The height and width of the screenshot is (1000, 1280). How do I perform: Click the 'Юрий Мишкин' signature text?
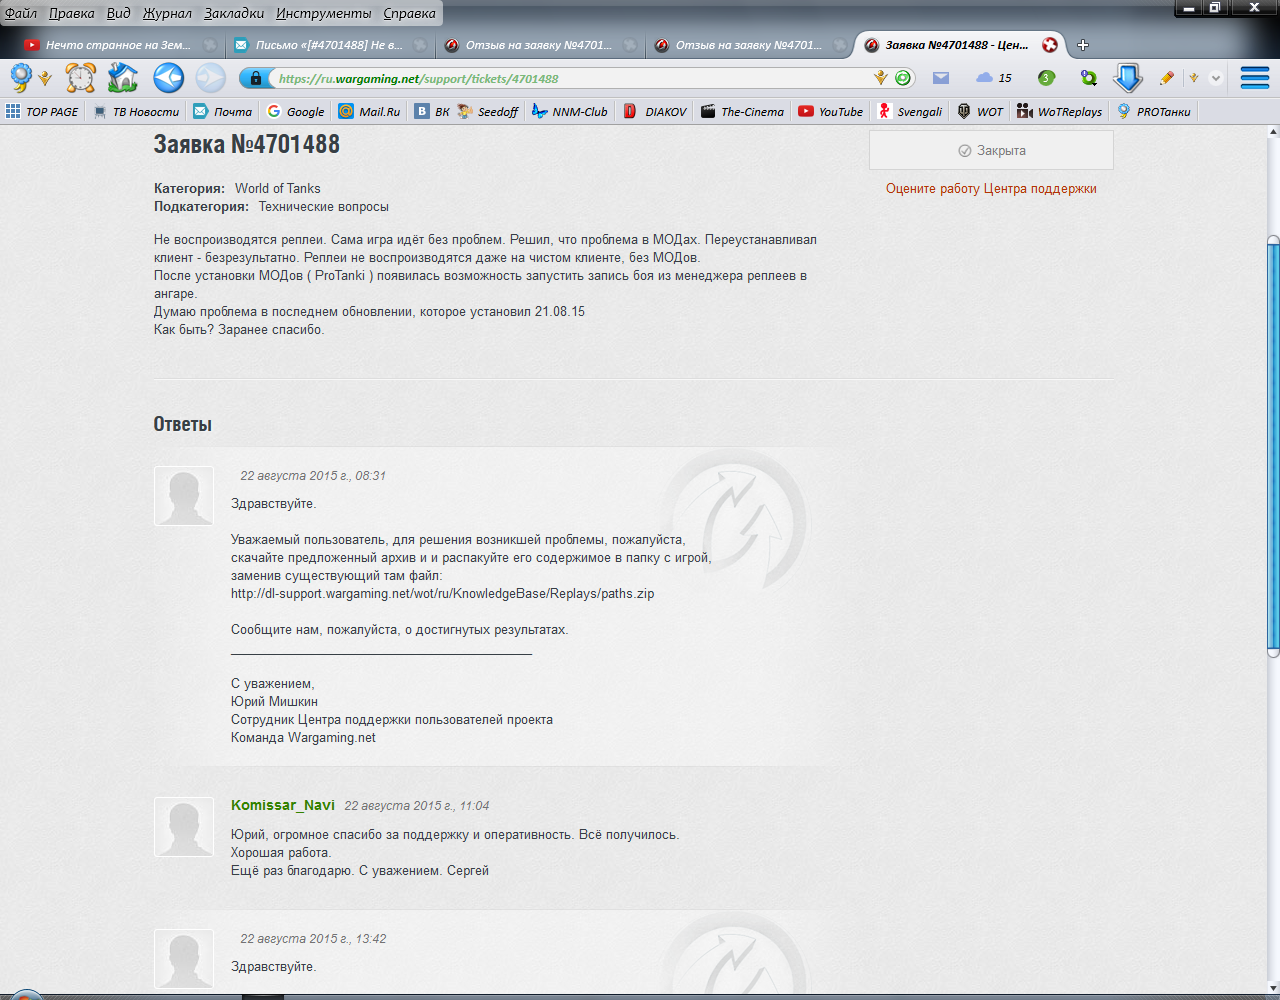coord(274,702)
